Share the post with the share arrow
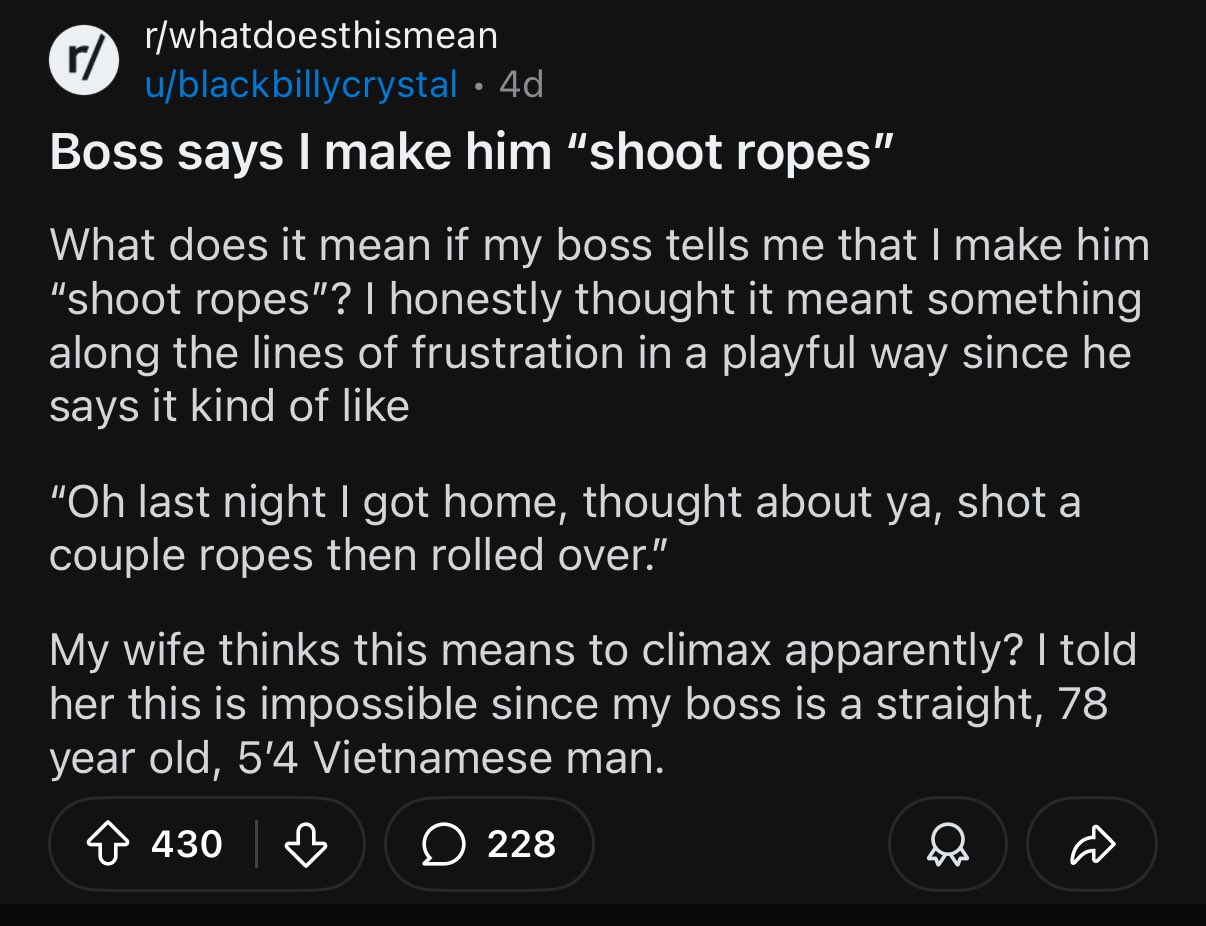Viewport: 1206px width, 926px height. tap(1091, 844)
